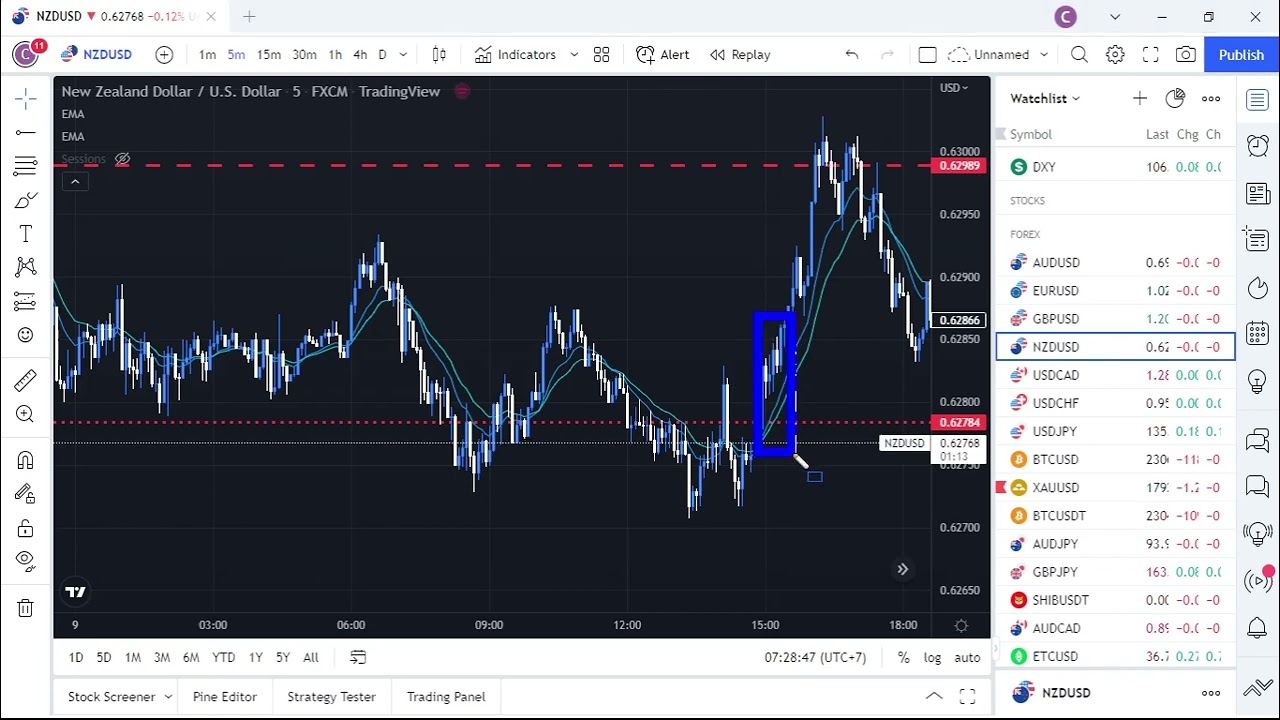Select the zoom in tool
Image resolution: width=1280 pixels, height=720 pixels.
point(26,414)
